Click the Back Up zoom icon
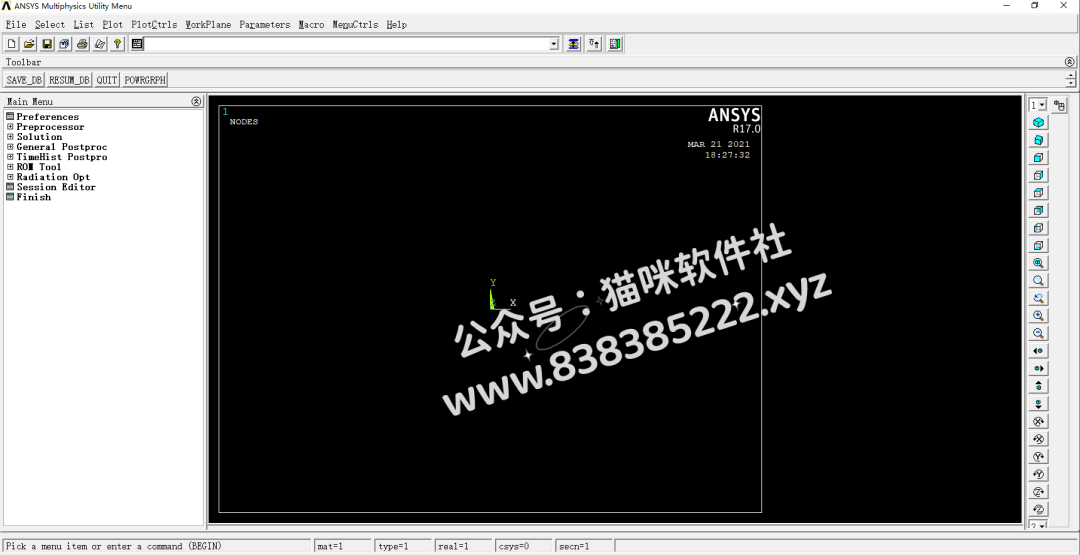The width and height of the screenshot is (1080, 555). coord(1039,298)
